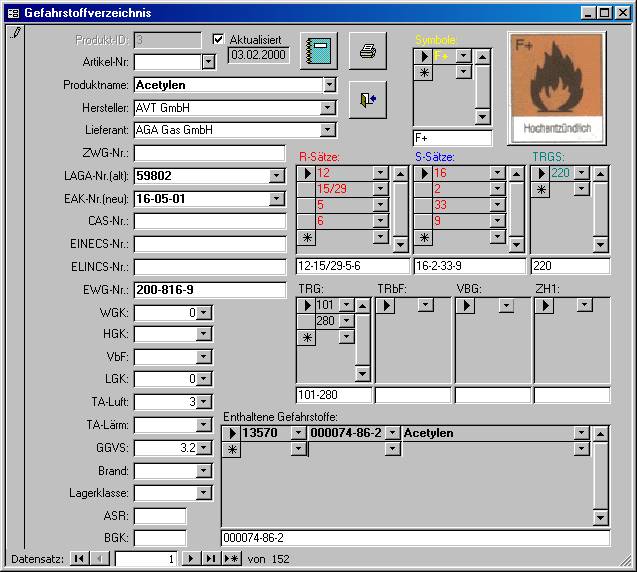Expand the Lieferant dropdown
637x572 pixels.
pos(327,130)
